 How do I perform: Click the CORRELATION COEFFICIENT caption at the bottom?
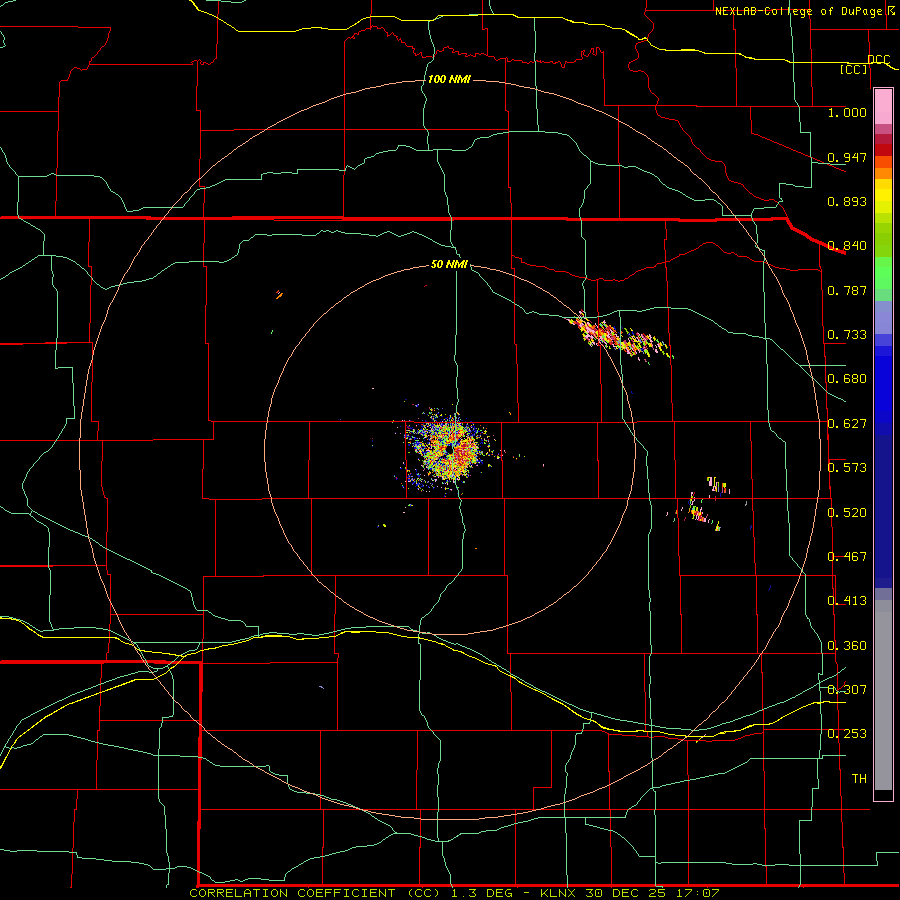point(455,893)
